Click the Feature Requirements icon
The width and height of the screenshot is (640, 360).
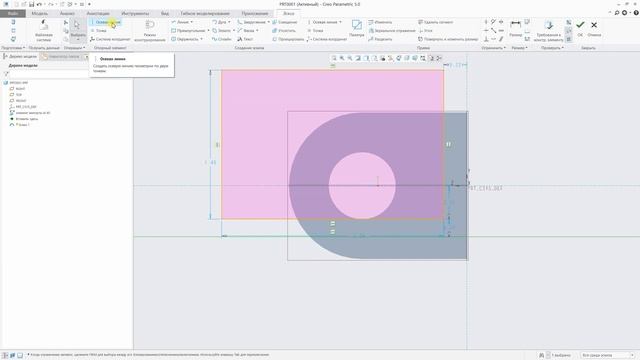click(549, 30)
